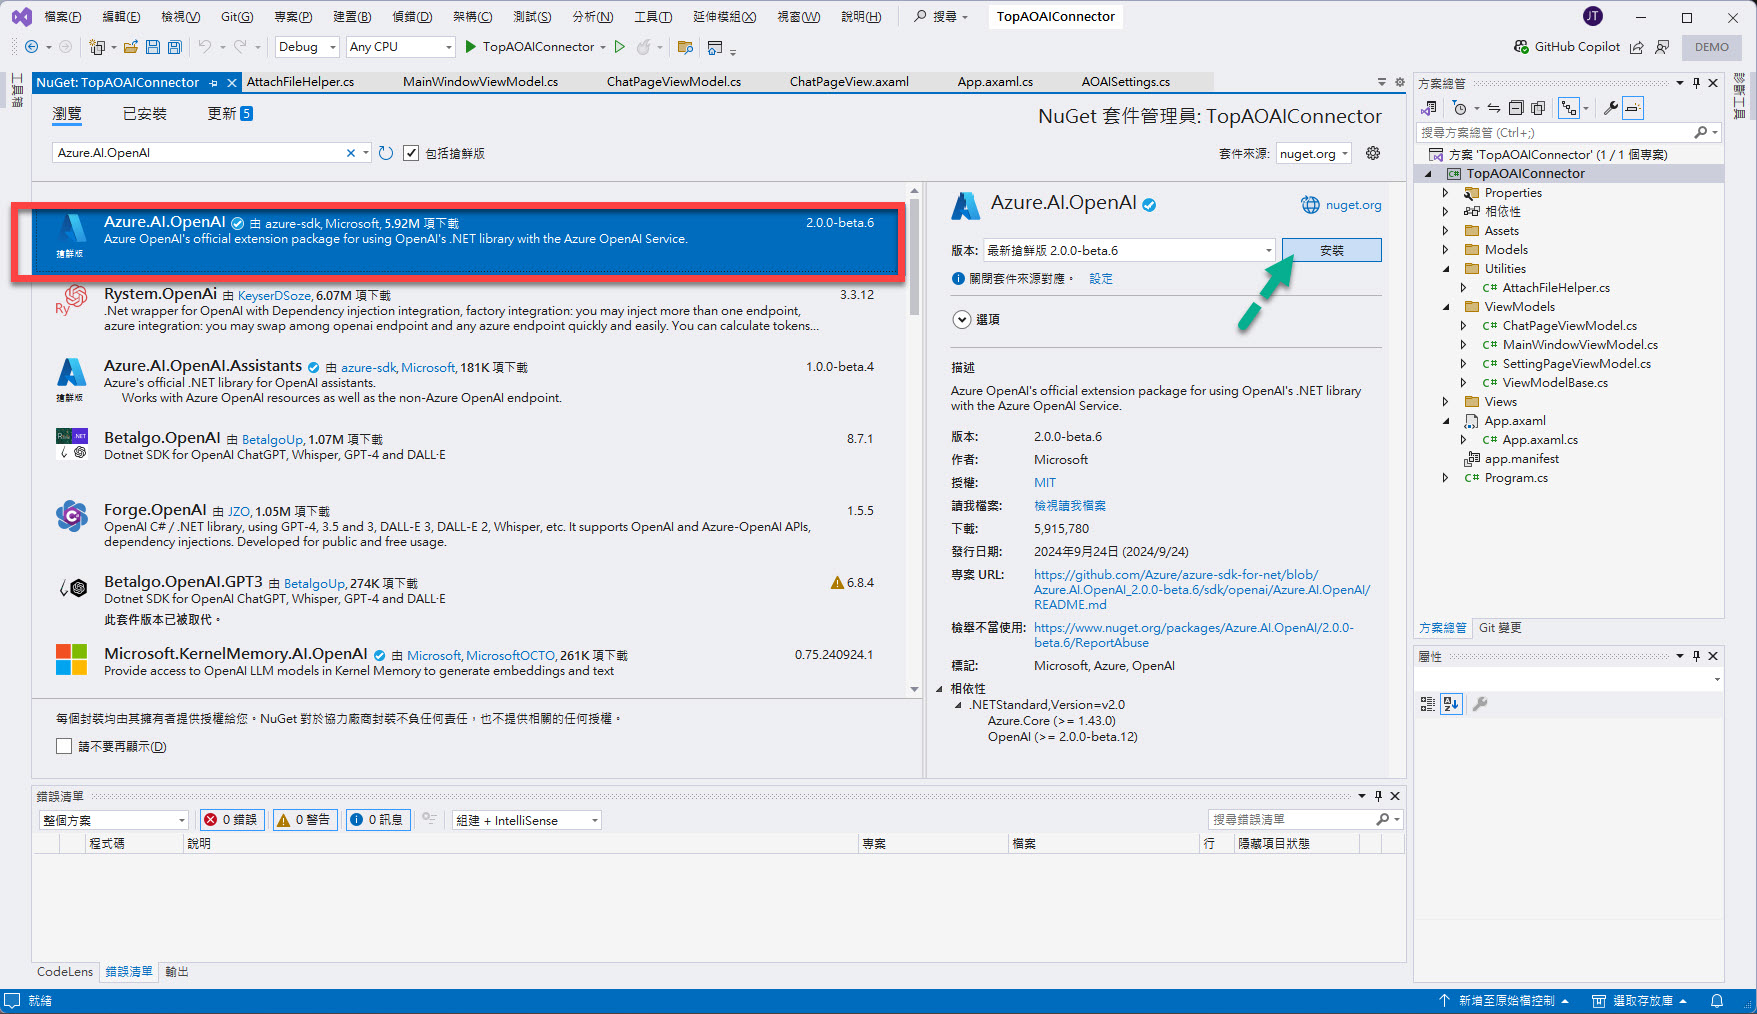Click the undo arrow in toolbar
Screen dimensions: 1757x1014
coord(205,47)
